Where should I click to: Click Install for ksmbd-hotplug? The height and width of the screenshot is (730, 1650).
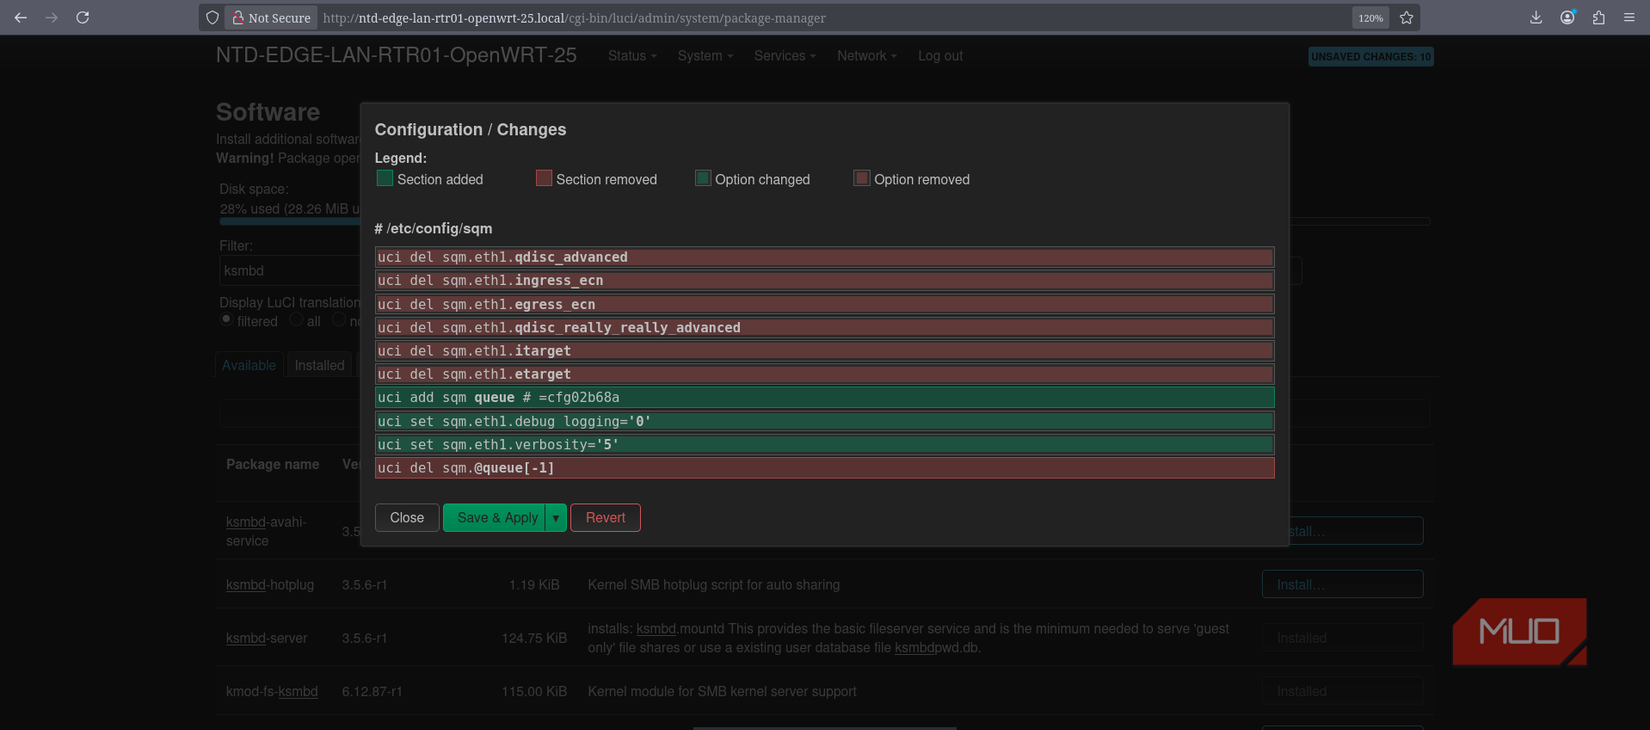point(1342,585)
